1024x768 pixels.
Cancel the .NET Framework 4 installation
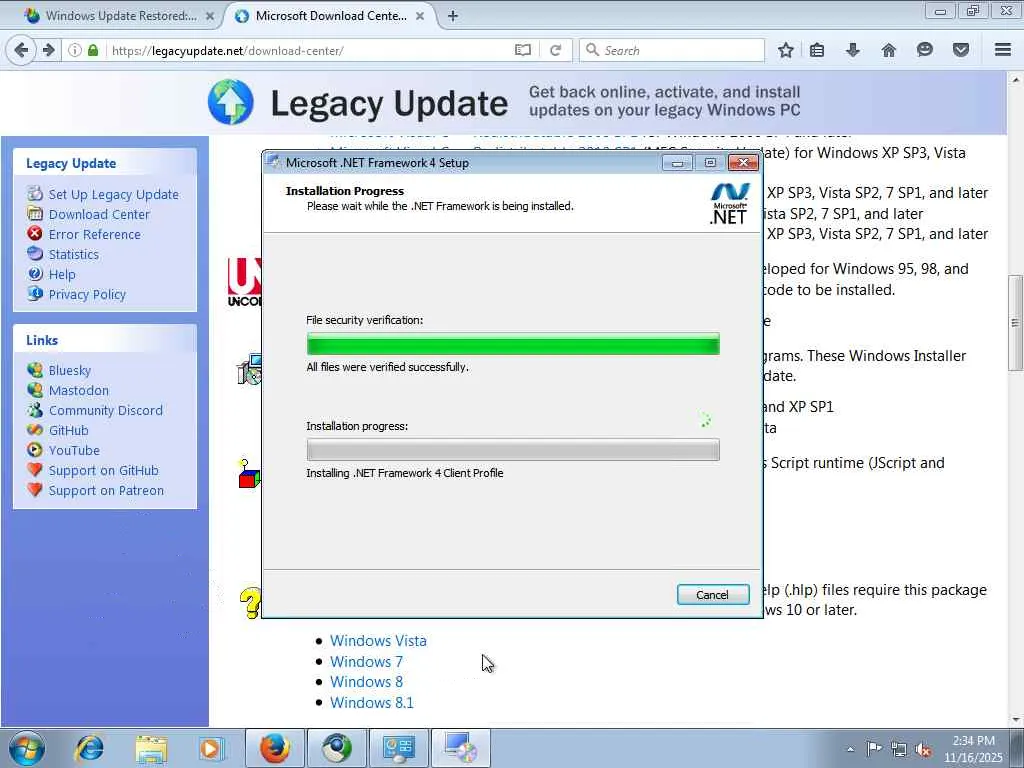click(712, 594)
